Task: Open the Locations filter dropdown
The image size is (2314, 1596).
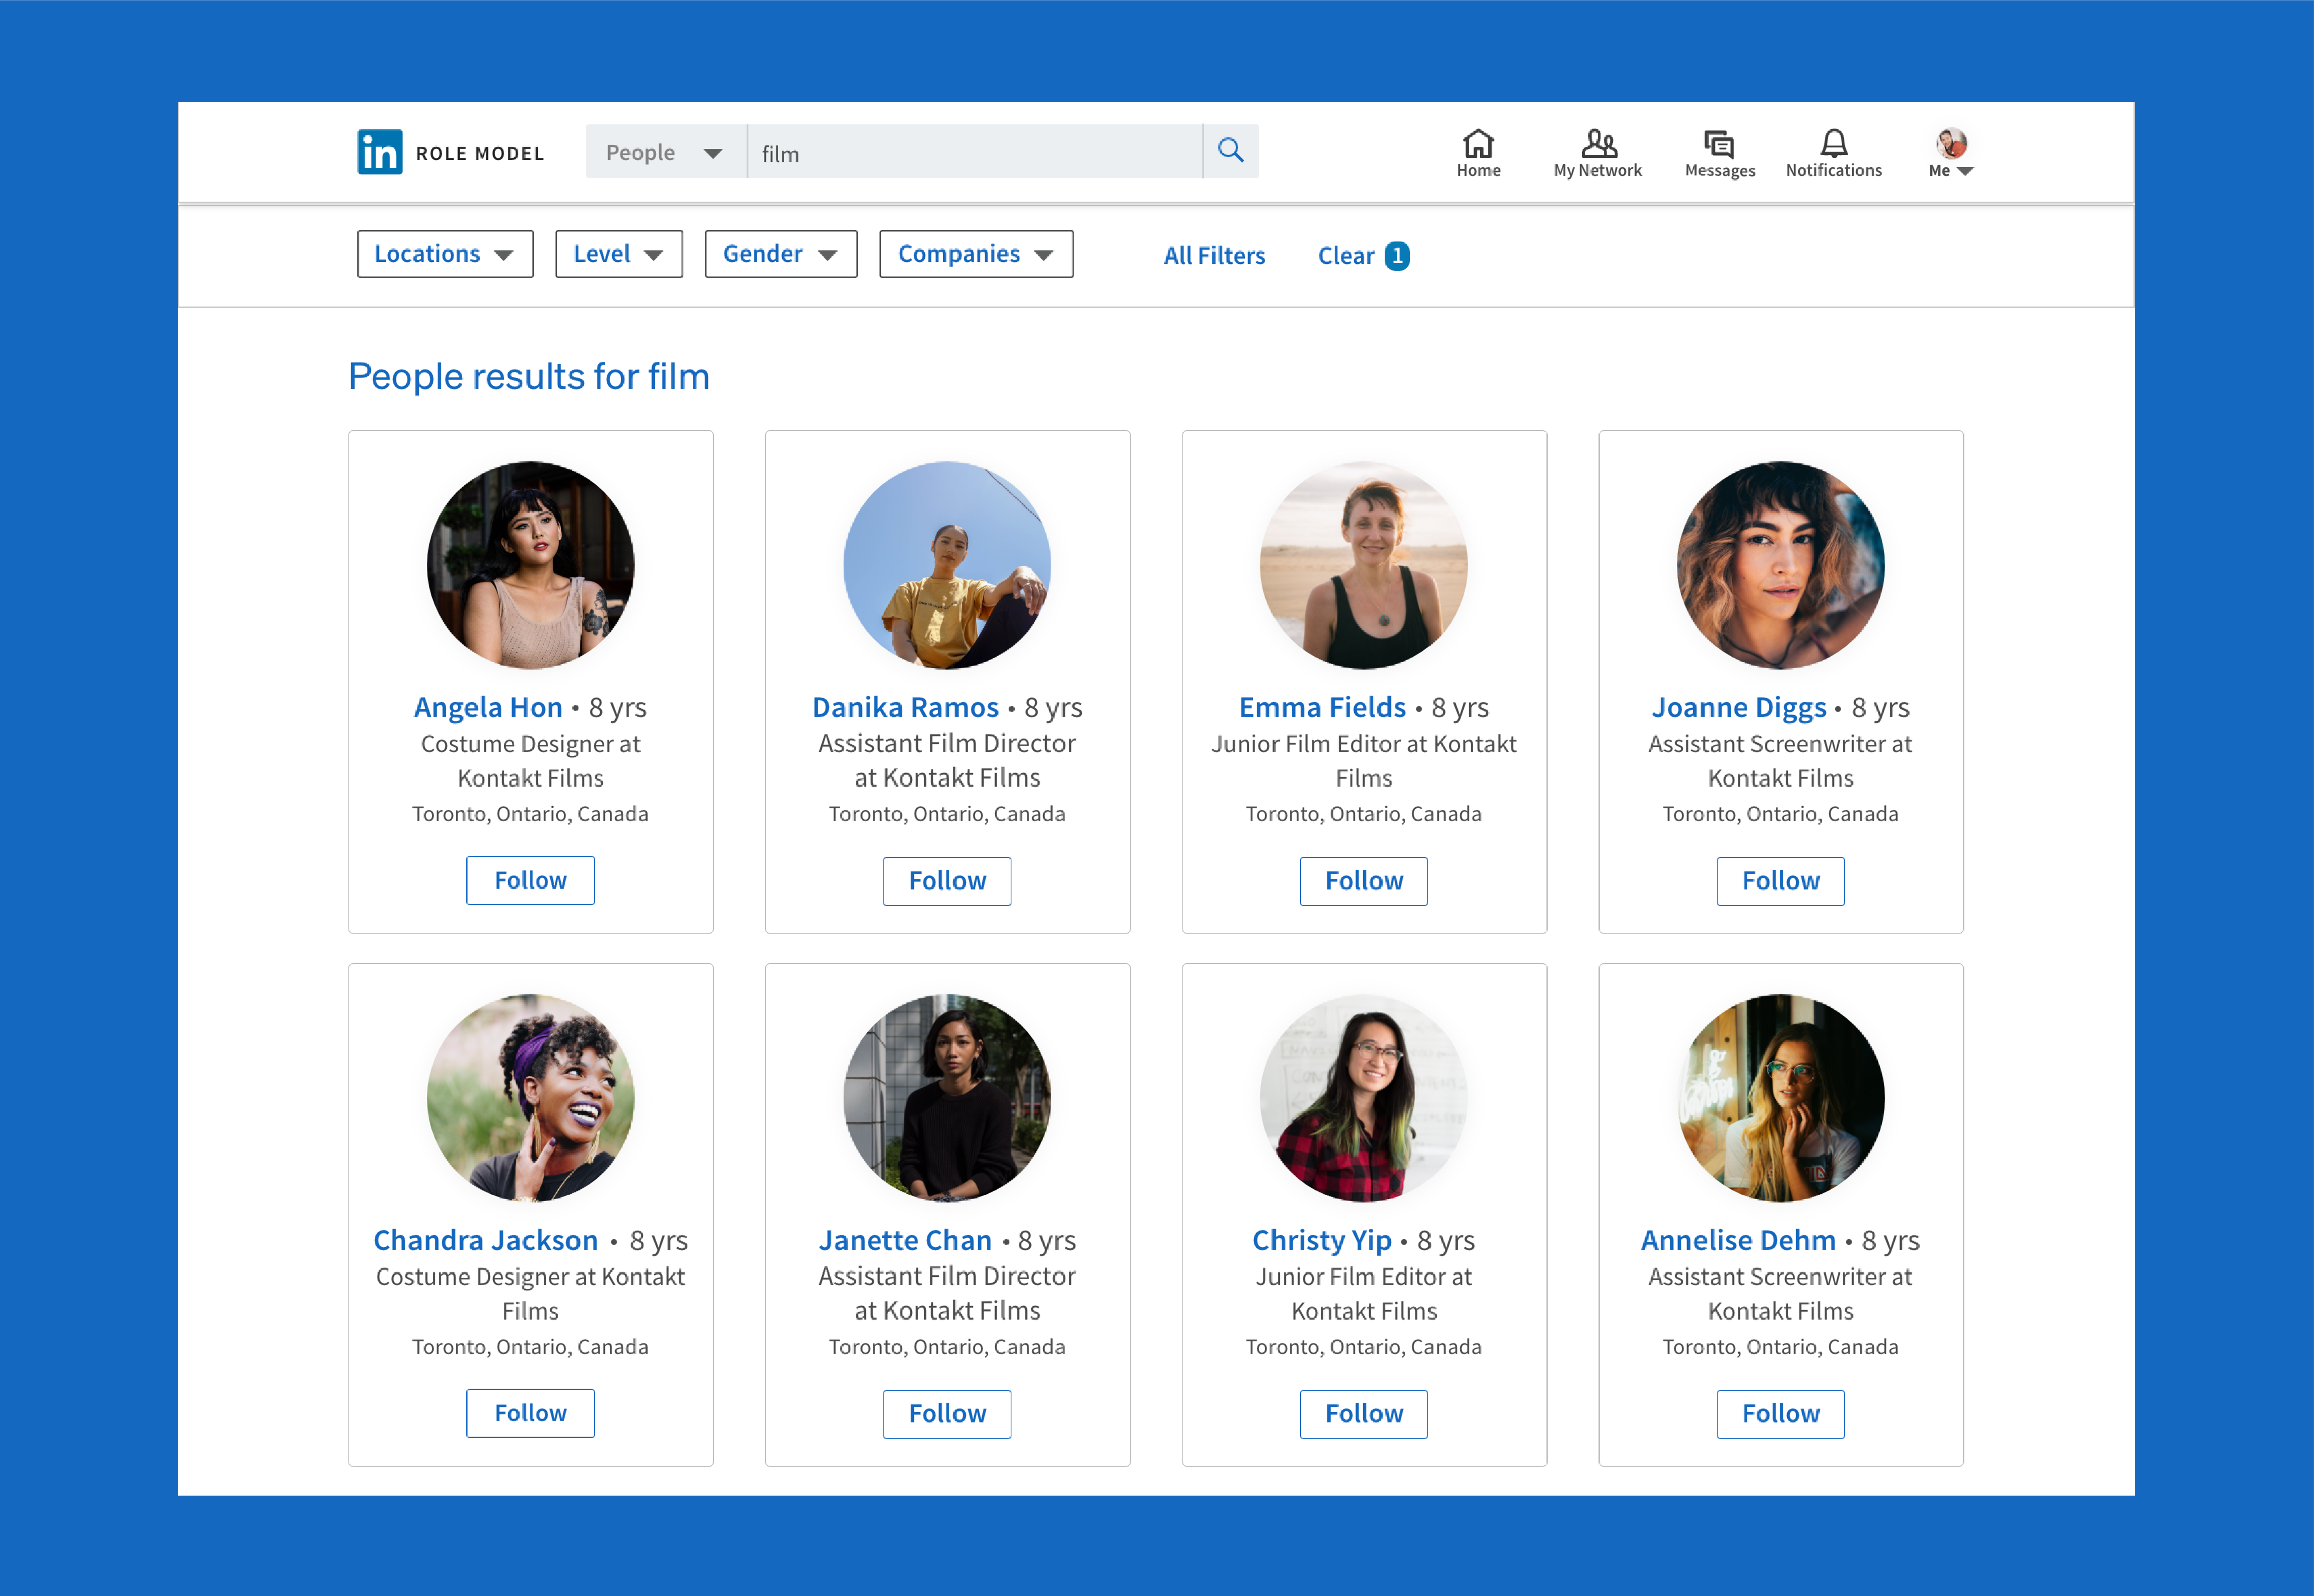Action: (444, 254)
